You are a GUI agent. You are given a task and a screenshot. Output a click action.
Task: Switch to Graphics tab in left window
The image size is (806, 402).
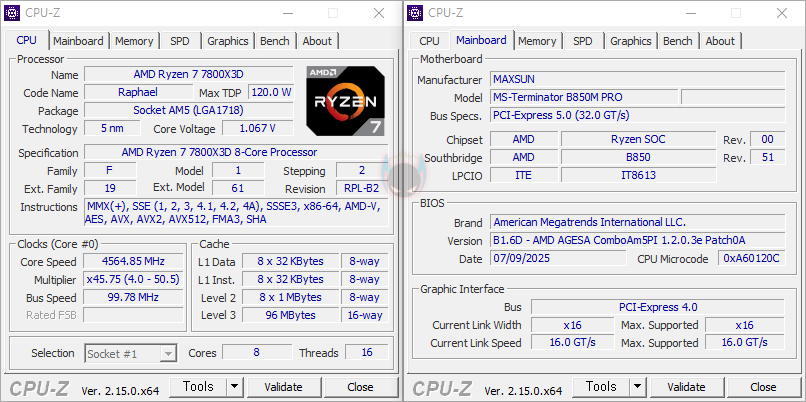[228, 41]
